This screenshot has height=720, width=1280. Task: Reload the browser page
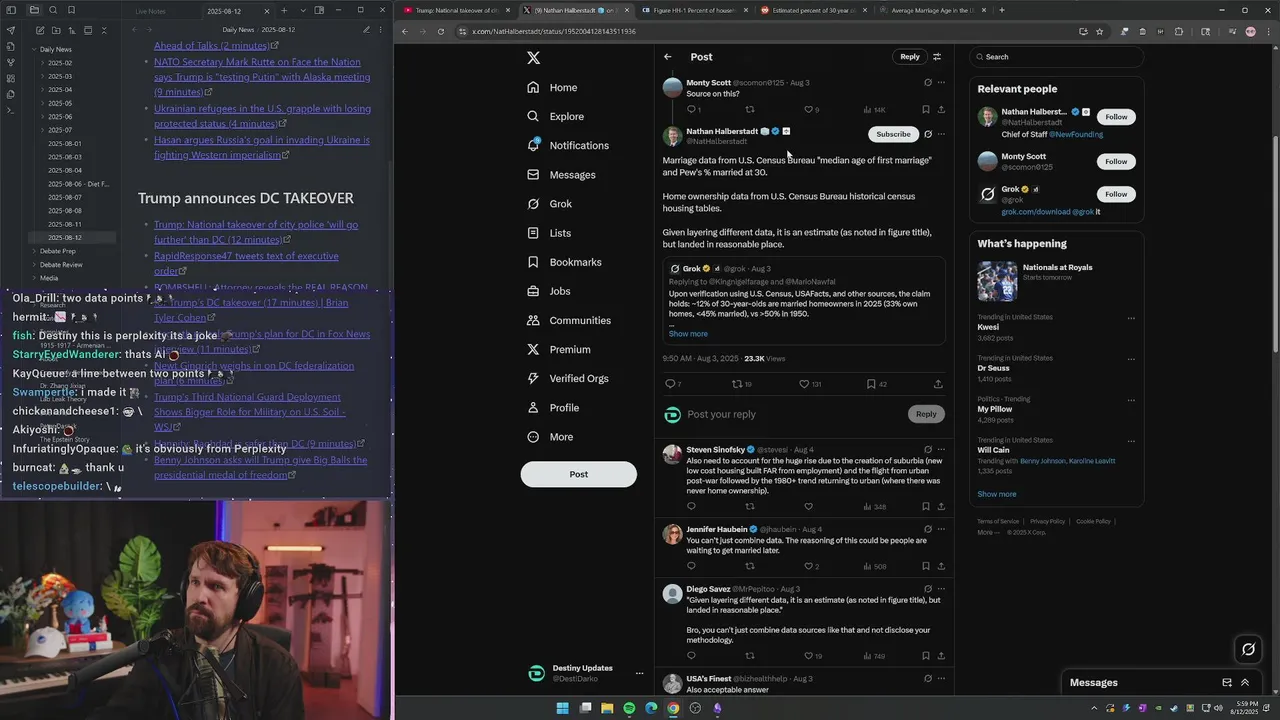[x=441, y=31]
